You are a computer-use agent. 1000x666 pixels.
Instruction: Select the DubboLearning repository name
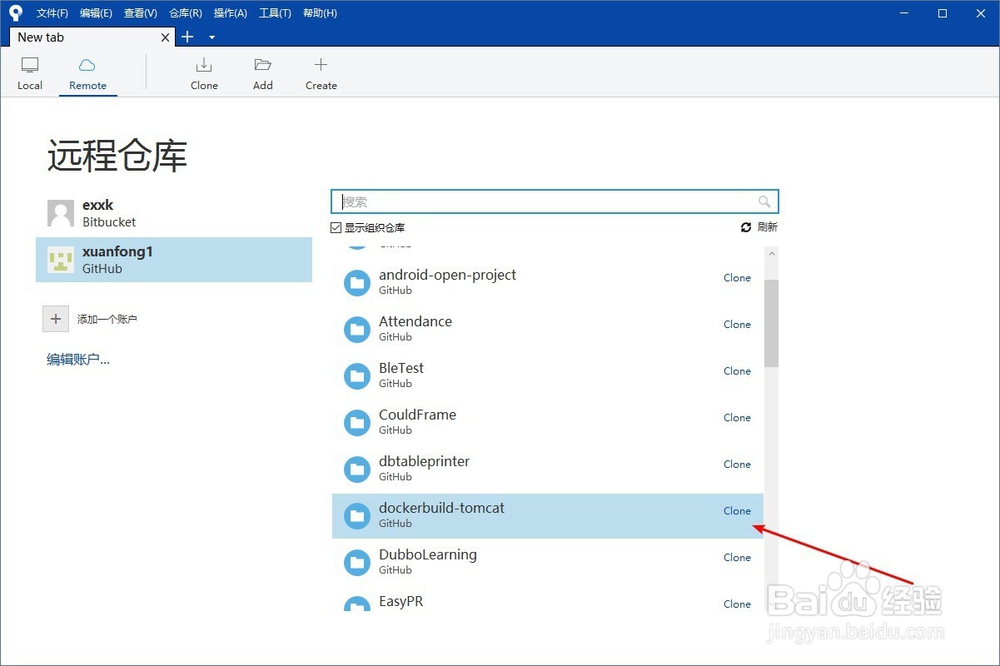point(427,555)
